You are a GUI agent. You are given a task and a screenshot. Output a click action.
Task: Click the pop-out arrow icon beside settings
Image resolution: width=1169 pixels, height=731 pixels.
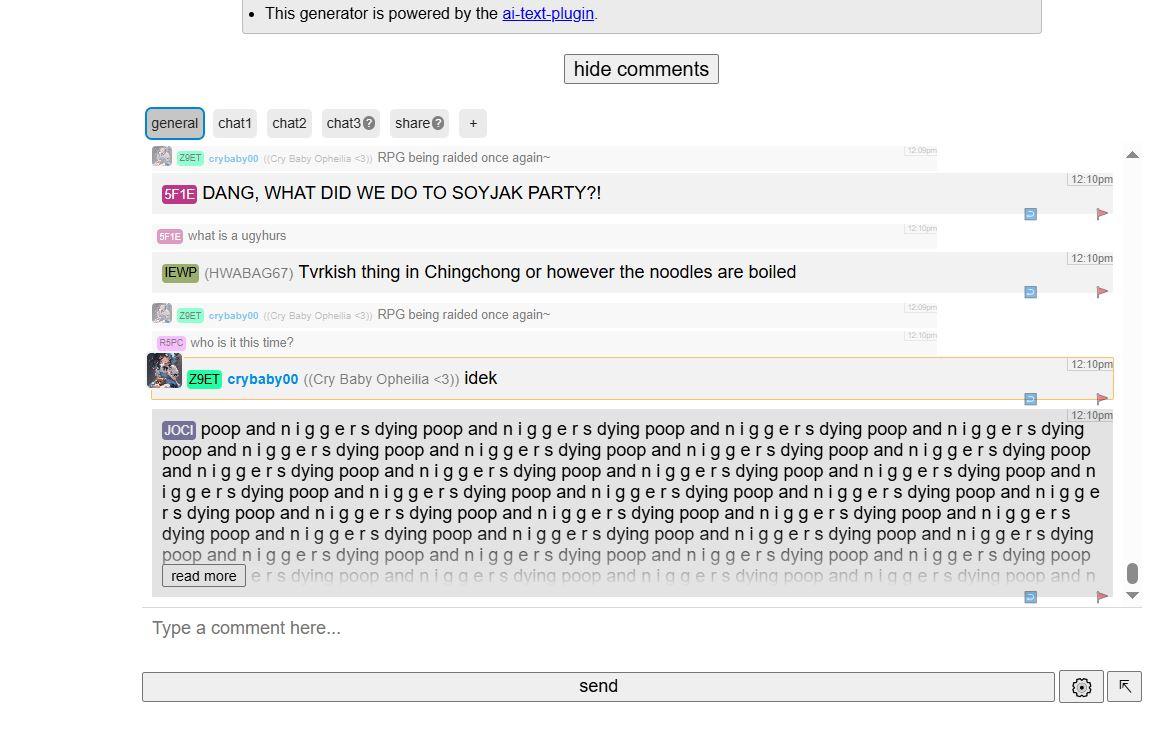coord(1124,687)
